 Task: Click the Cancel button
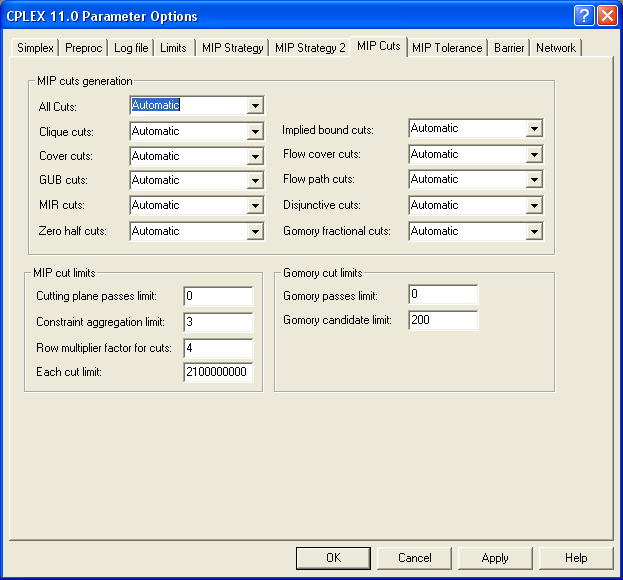[414, 558]
